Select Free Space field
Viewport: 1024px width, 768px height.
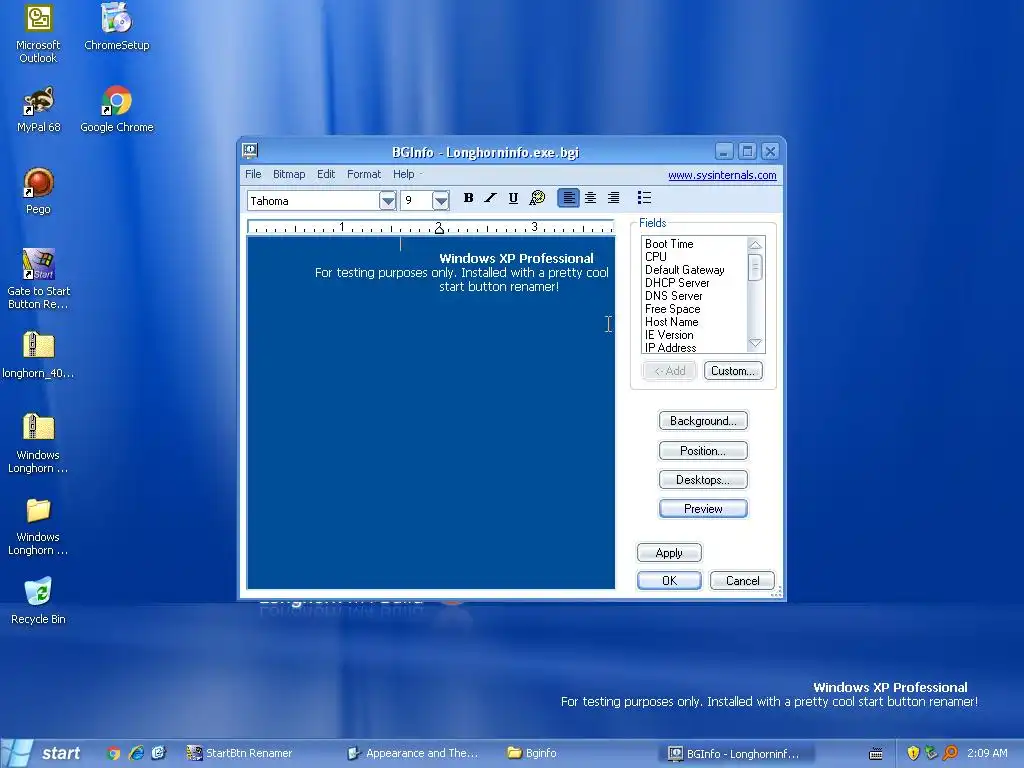pos(672,309)
